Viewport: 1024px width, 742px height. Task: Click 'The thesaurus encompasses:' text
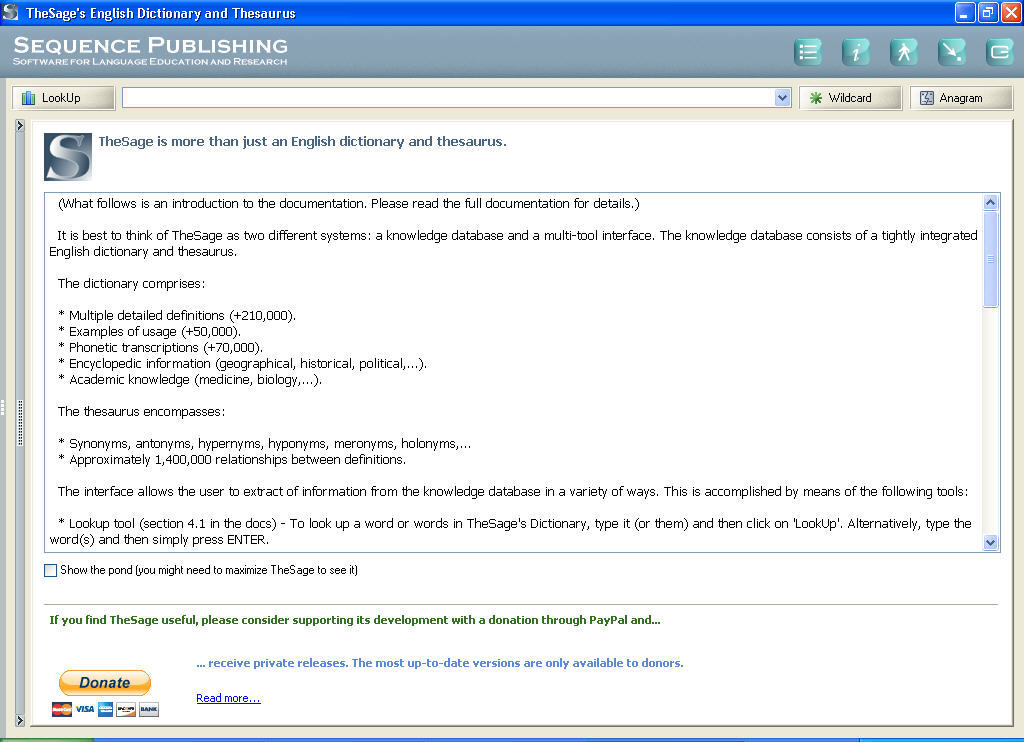click(141, 411)
